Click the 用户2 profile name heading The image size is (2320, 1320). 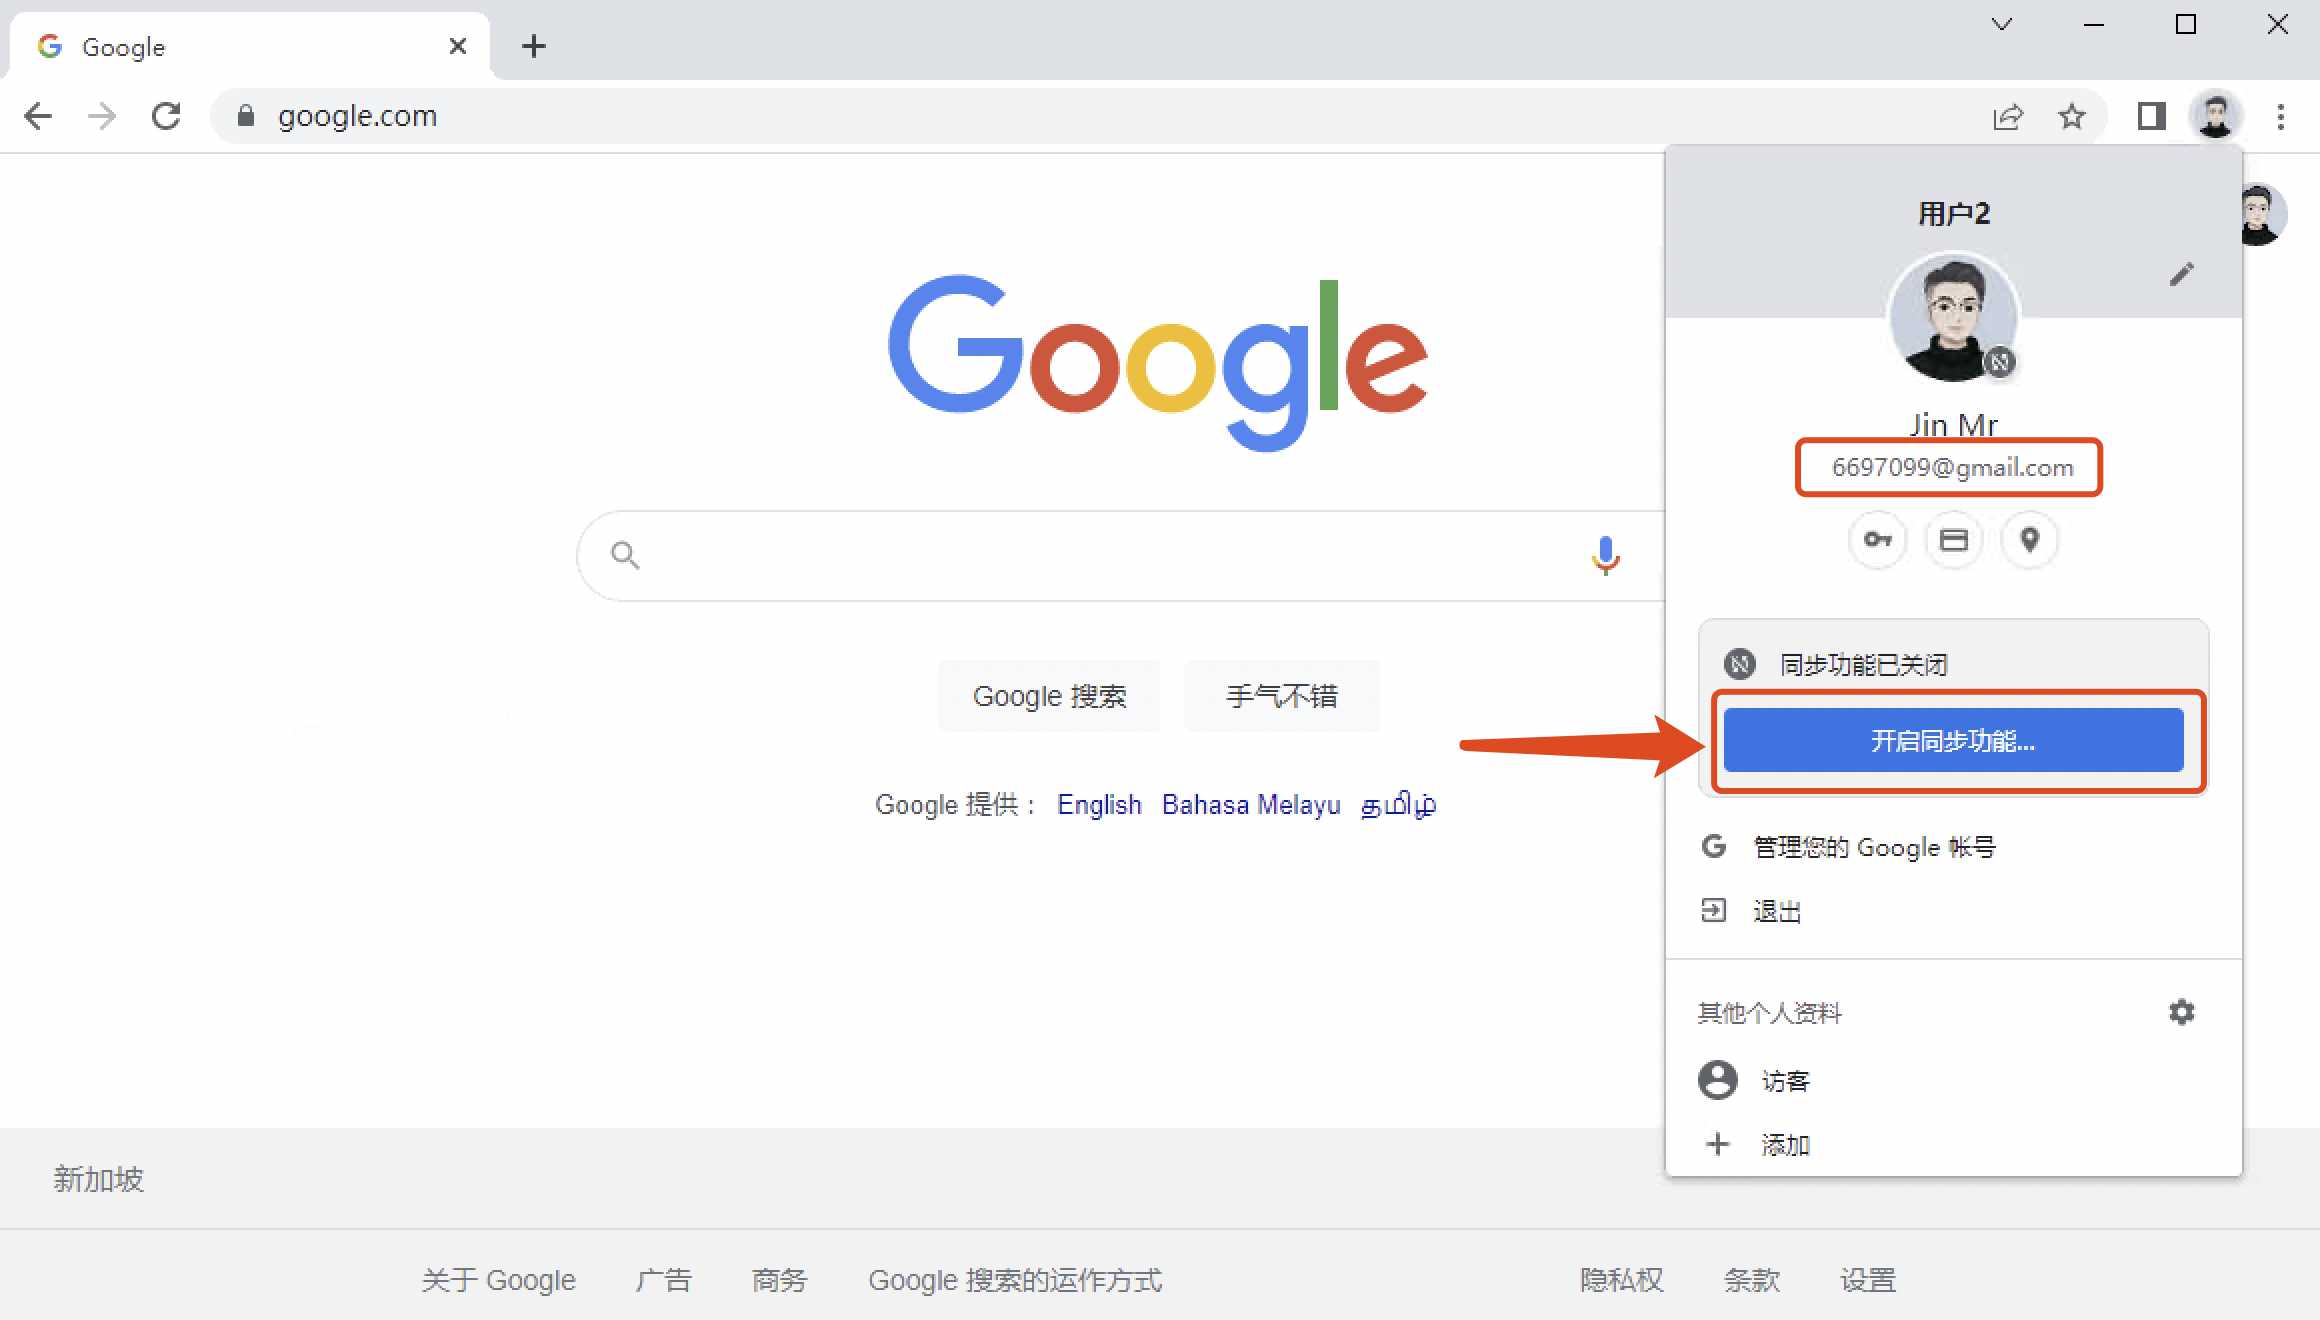(x=1954, y=213)
